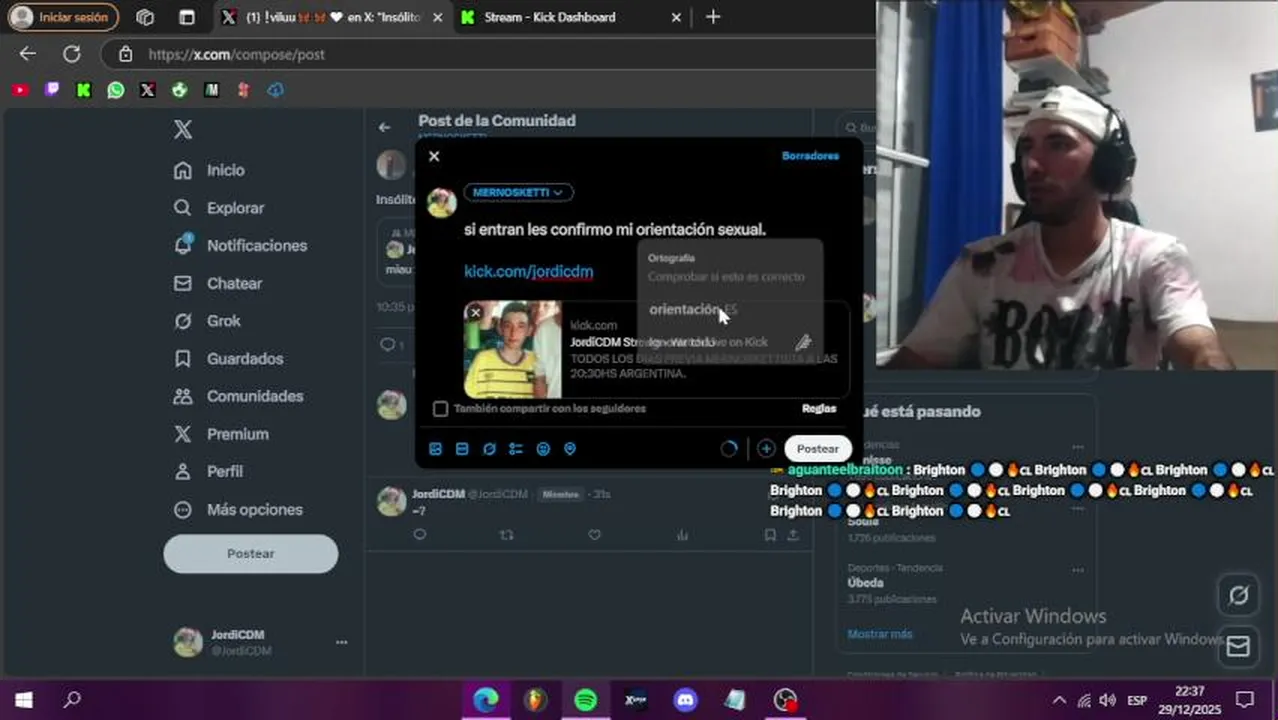The height and width of the screenshot is (720, 1278).
Task: Open emoji picker in compose toolbar
Action: coord(543,449)
